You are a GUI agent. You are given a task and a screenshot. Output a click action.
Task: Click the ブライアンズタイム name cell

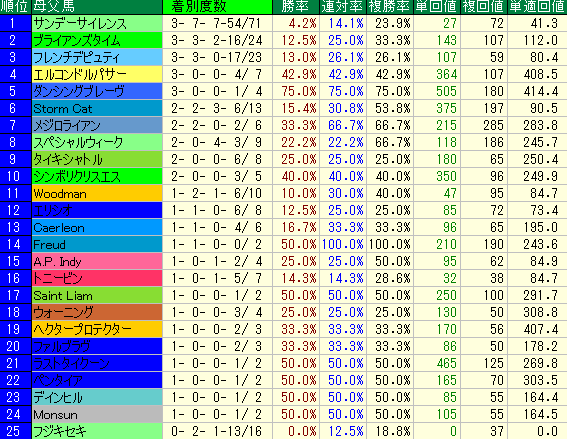97,41
